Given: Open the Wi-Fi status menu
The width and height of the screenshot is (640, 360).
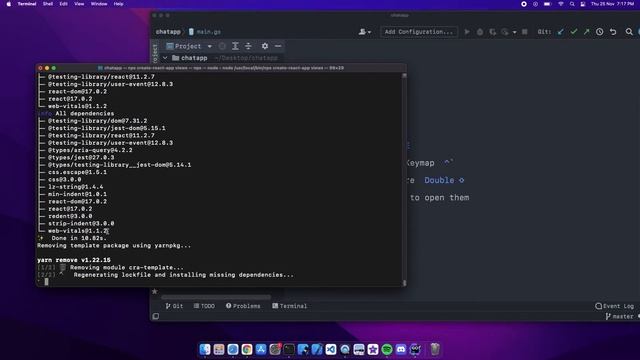Looking at the screenshot, I should (560, 4).
